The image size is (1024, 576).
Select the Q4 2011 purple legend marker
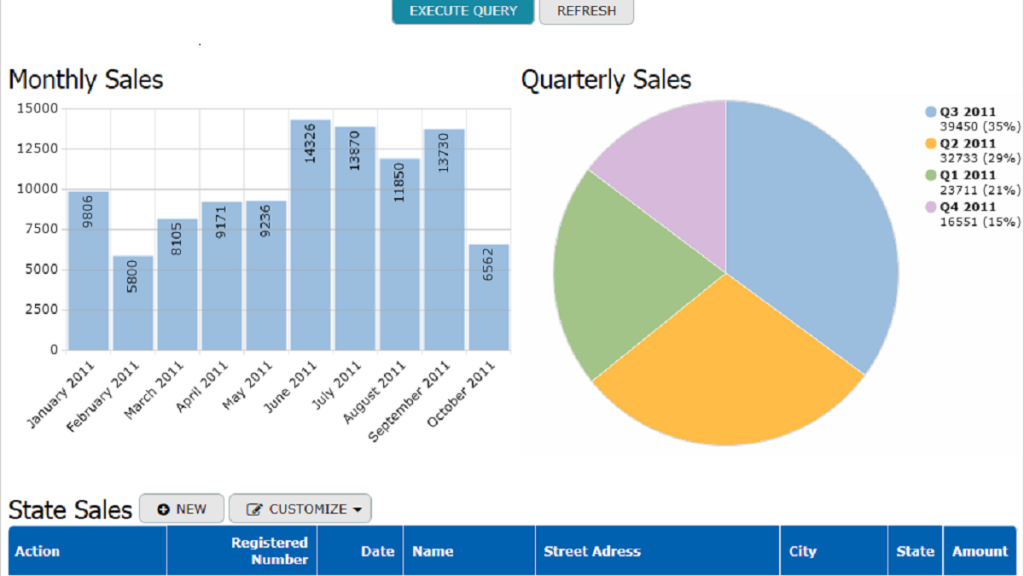click(x=931, y=204)
